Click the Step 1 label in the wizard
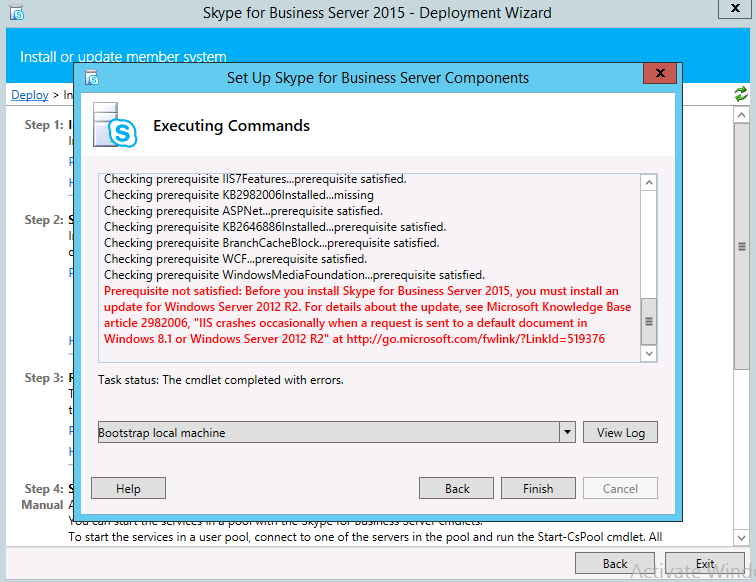 tap(44, 125)
